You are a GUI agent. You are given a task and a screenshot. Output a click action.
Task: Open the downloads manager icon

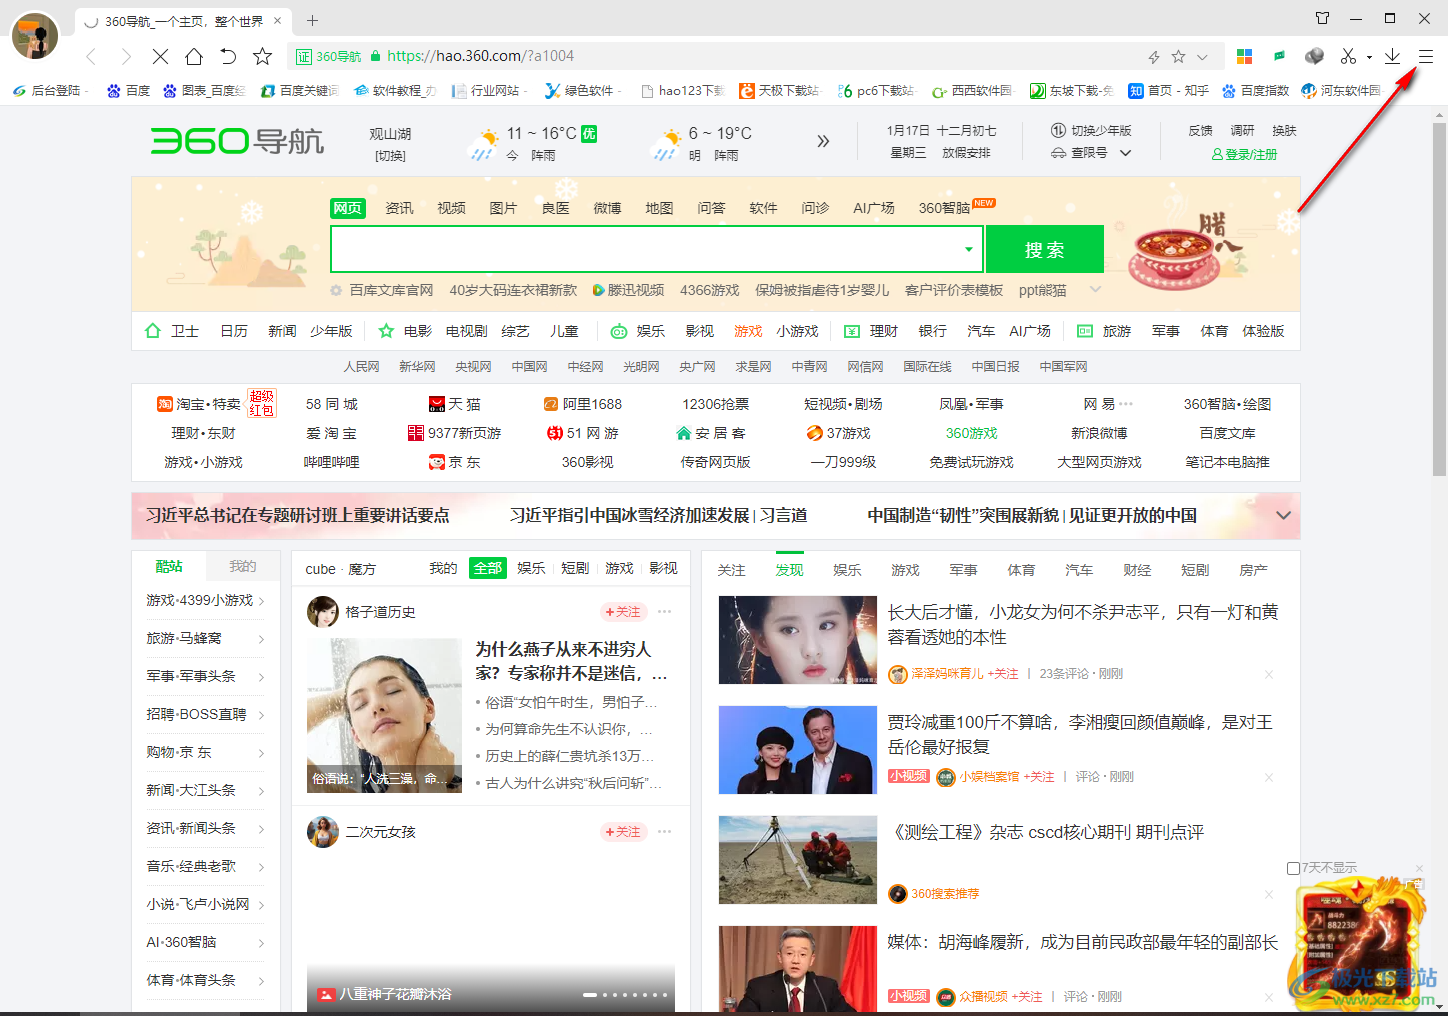click(x=1392, y=56)
